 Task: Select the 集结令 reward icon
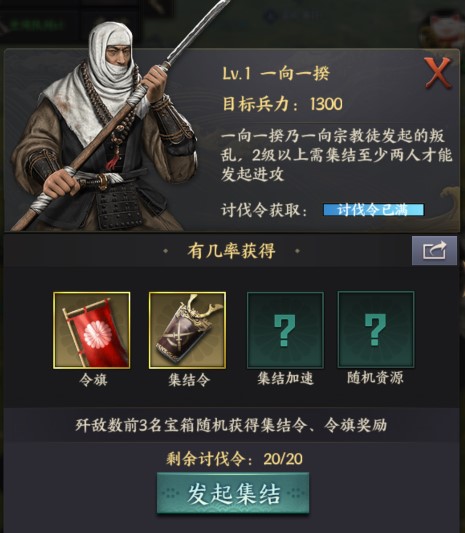pos(187,330)
